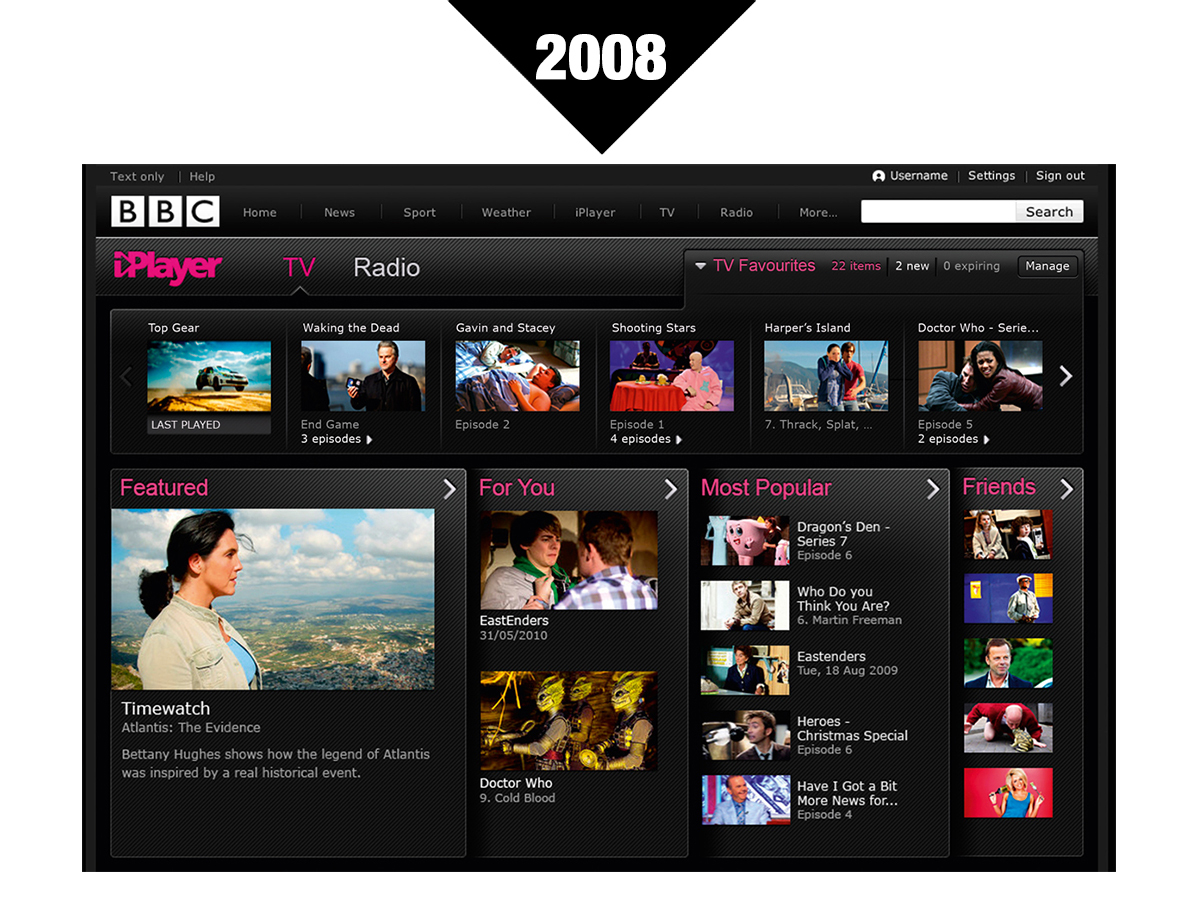Open the Shooting Stars thumbnail
The height and width of the screenshot is (900, 1200).
672,376
